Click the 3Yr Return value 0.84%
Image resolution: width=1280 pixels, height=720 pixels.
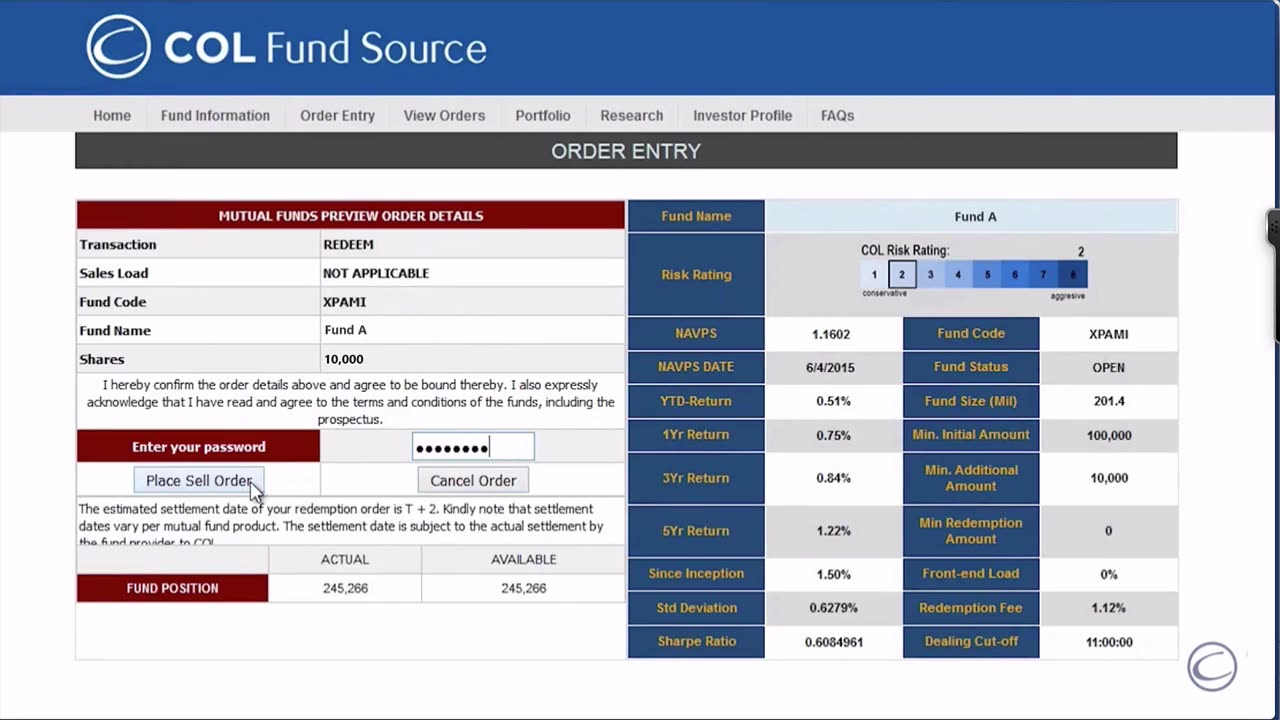point(833,478)
